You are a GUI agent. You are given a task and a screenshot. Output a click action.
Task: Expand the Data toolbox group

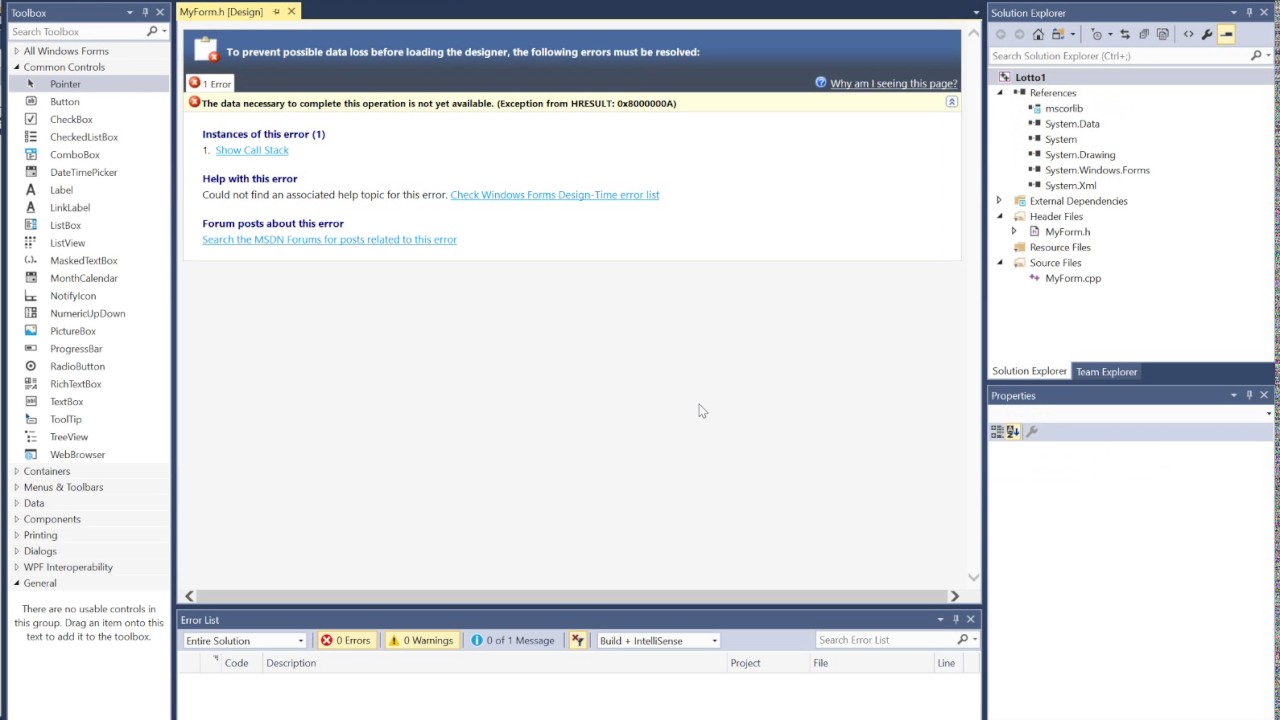16,503
